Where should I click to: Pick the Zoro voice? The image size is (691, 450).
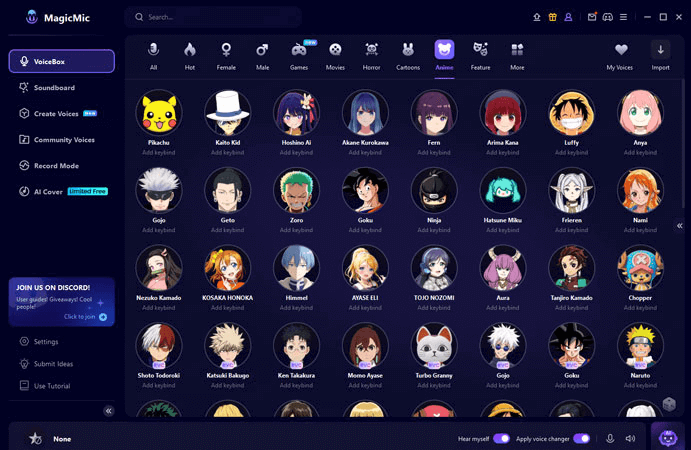click(x=296, y=190)
